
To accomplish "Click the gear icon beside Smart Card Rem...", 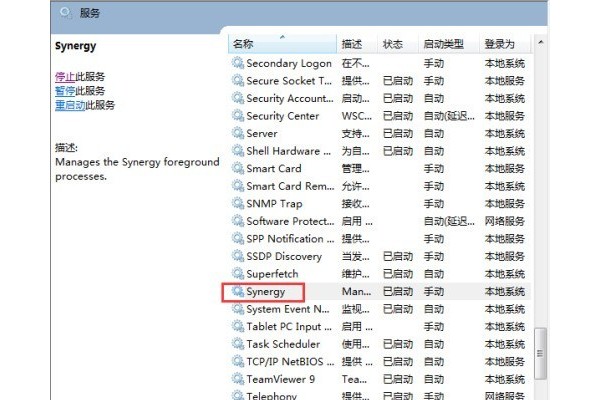I will tap(238, 186).
